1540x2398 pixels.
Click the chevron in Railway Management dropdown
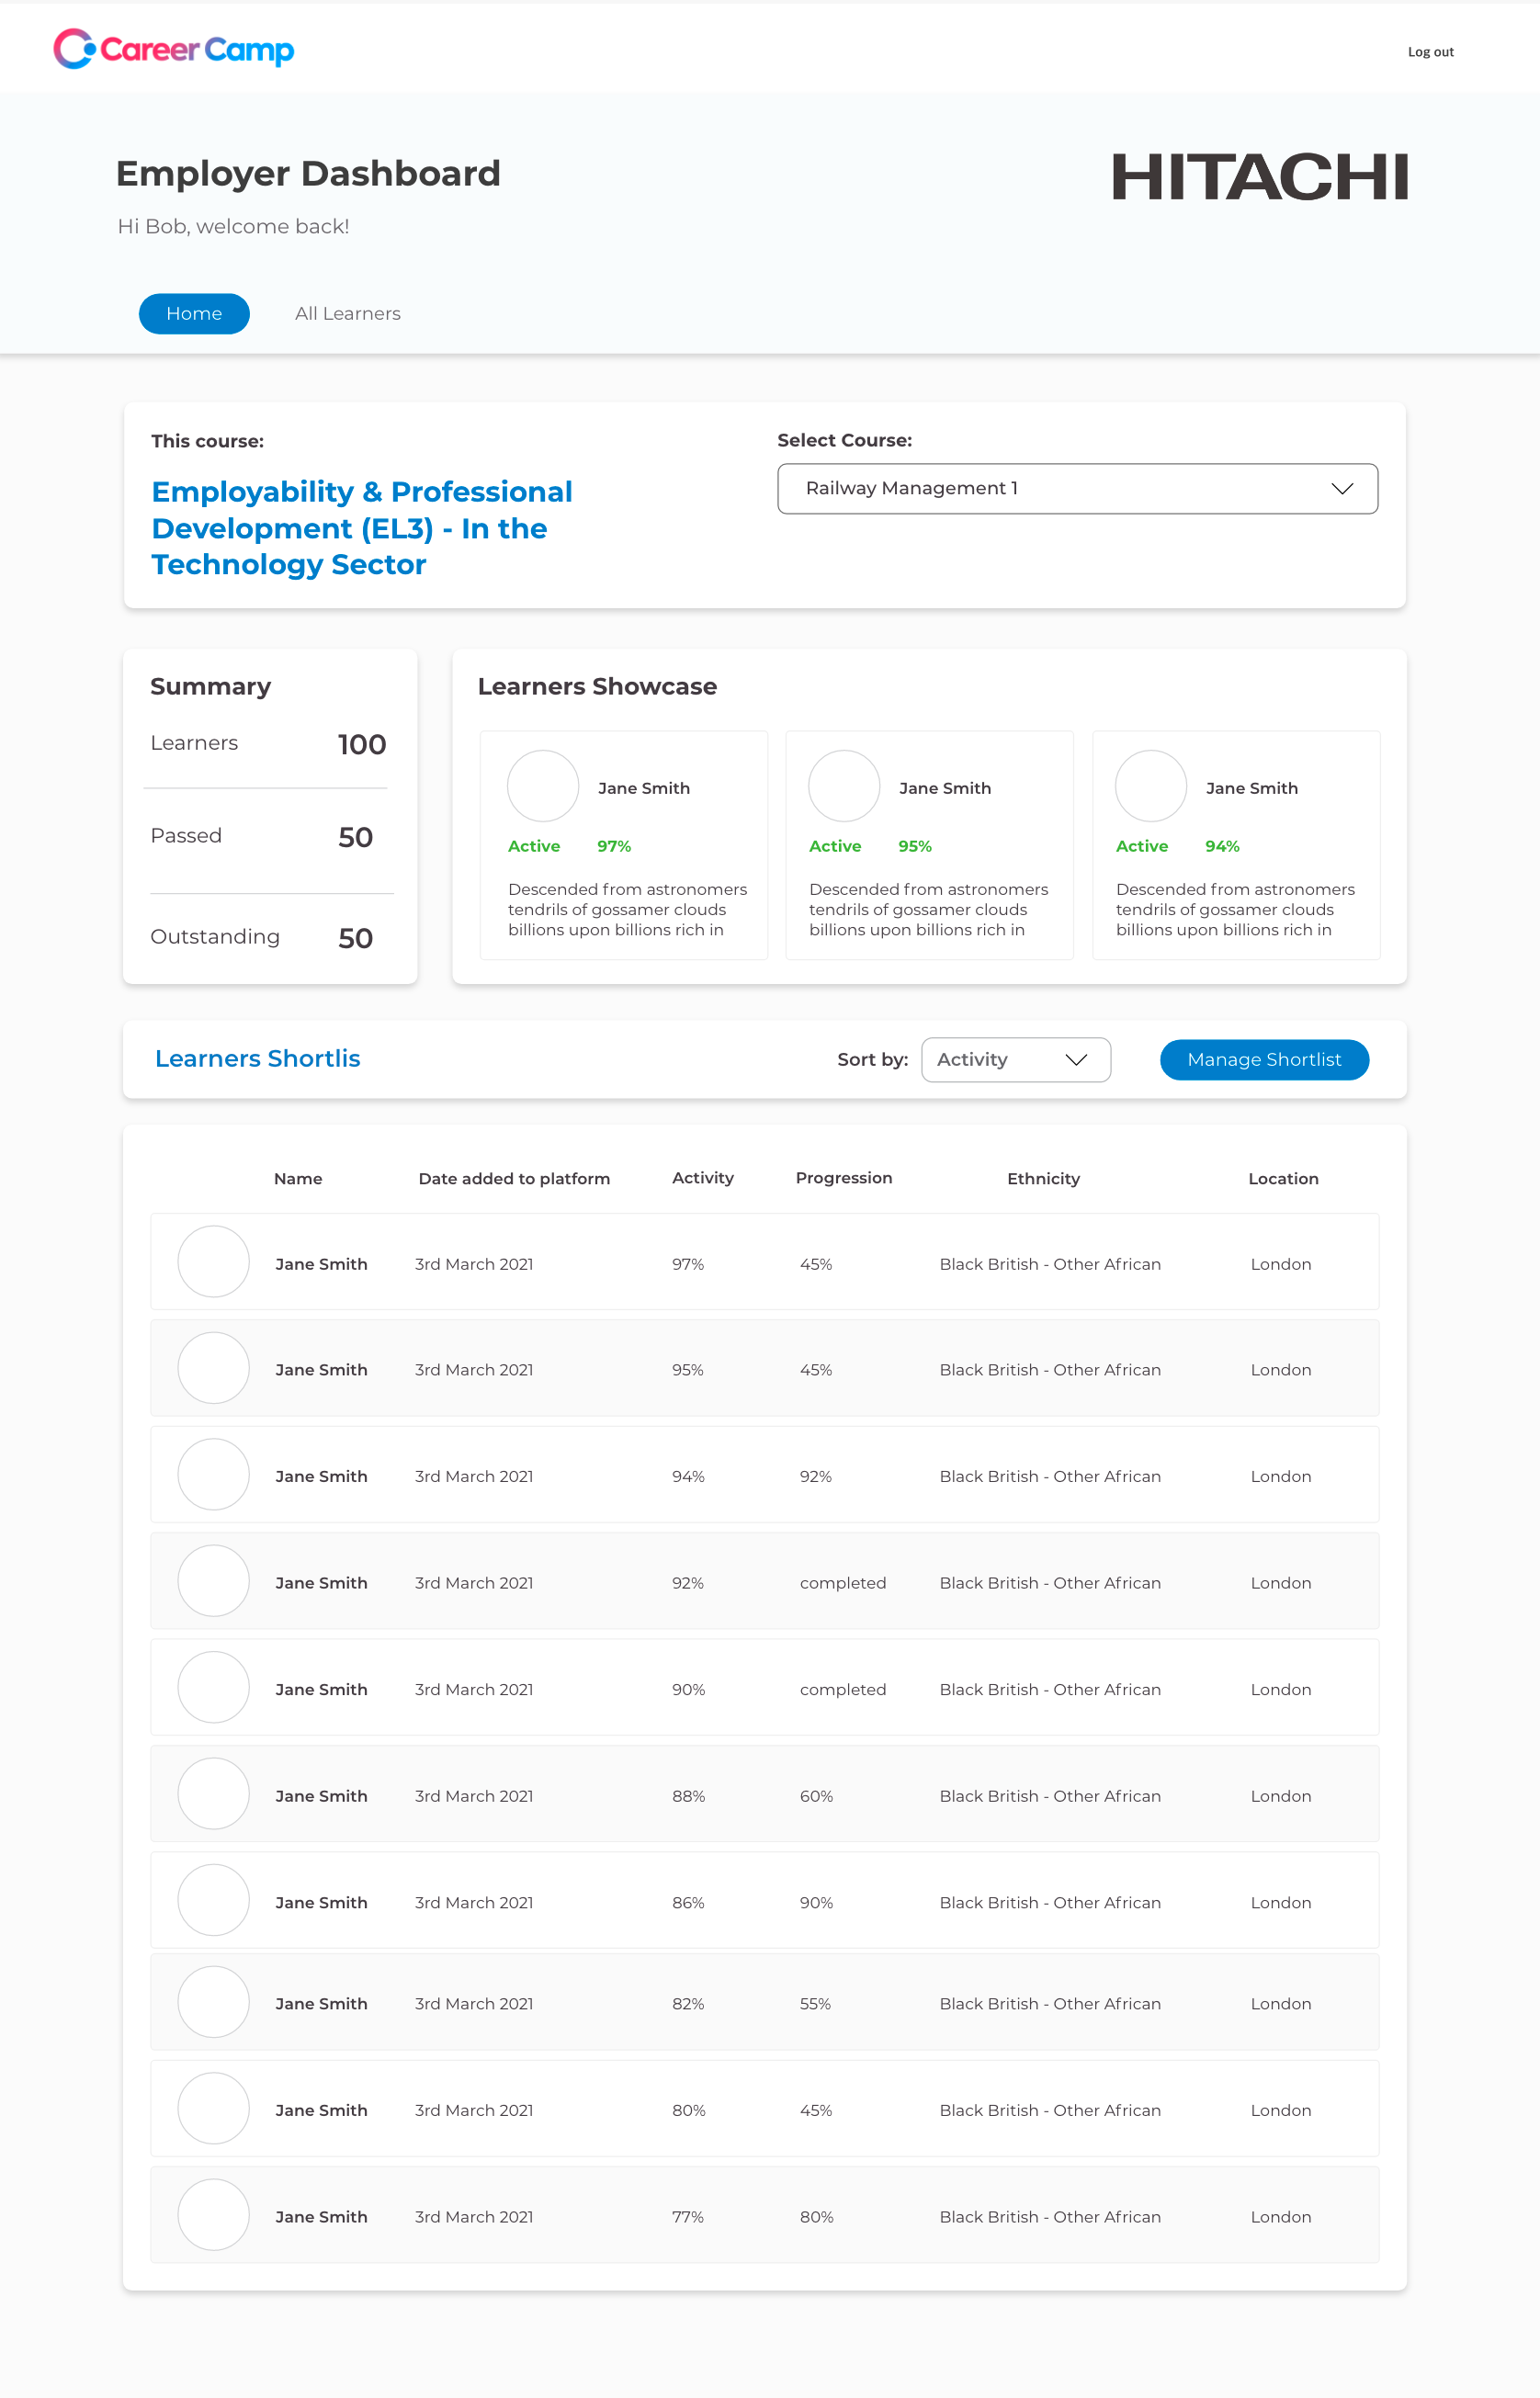(x=1342, y=488)
